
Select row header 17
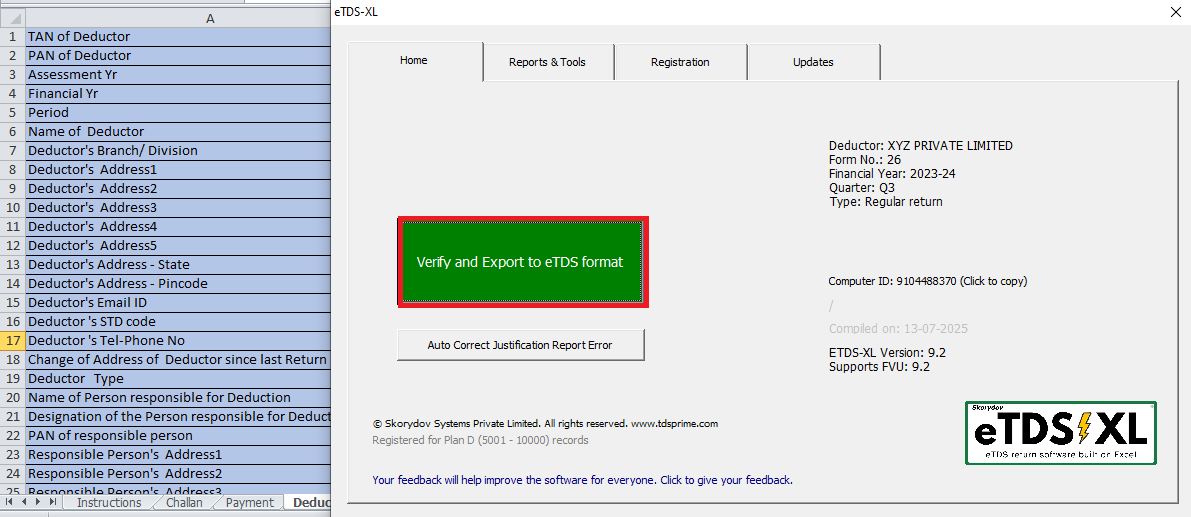pos(13,341)
